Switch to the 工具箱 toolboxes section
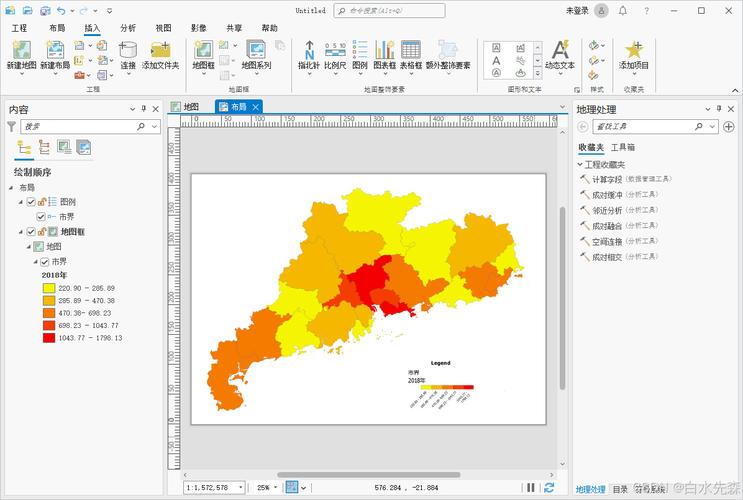Viewport: 743px width, 500px height. point(623,147)
